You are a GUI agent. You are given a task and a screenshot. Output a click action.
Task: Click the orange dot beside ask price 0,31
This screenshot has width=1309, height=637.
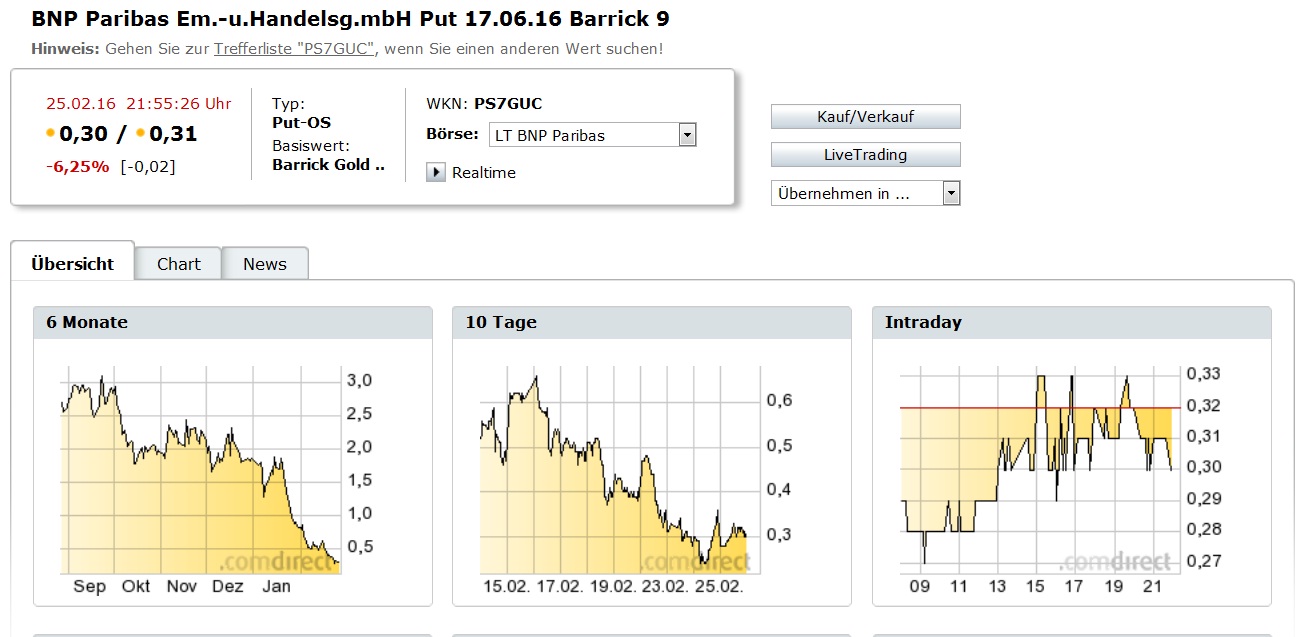pyautogui.click(x=141, y=133)
